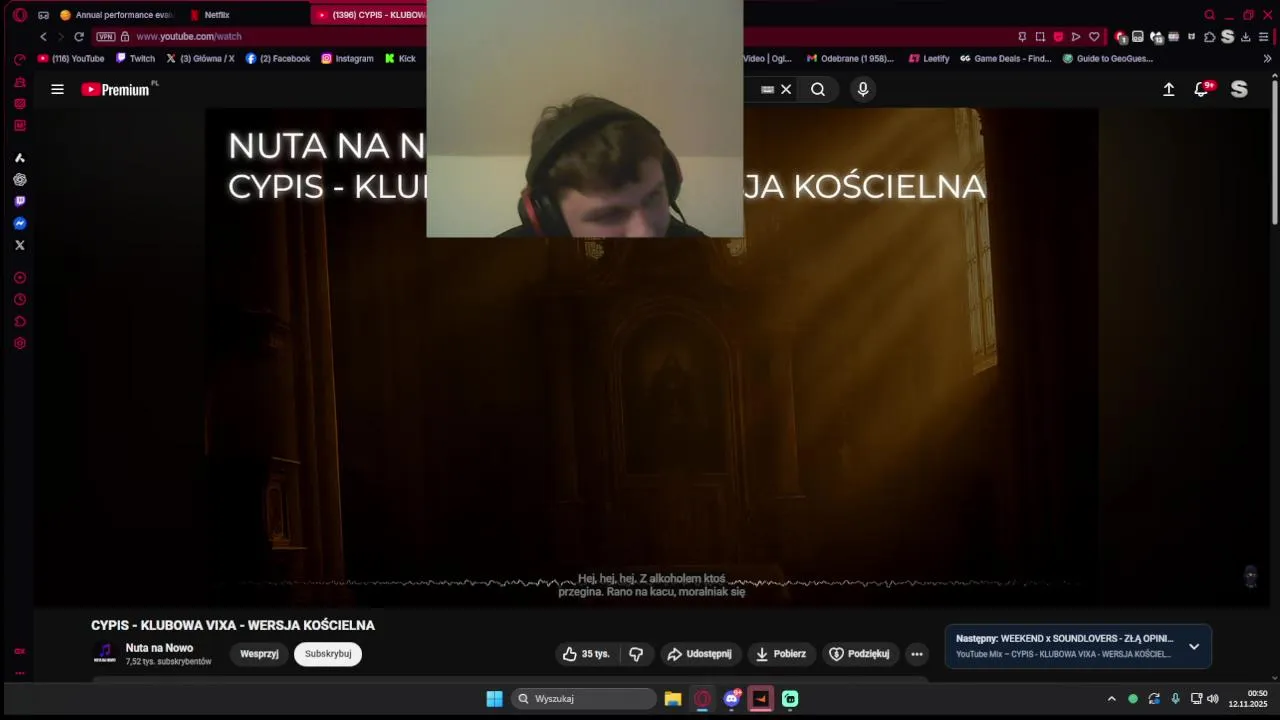This screenshot has height=720, width=1280.
Task: Open the Windows Start button
Action: tap(494, 699)
